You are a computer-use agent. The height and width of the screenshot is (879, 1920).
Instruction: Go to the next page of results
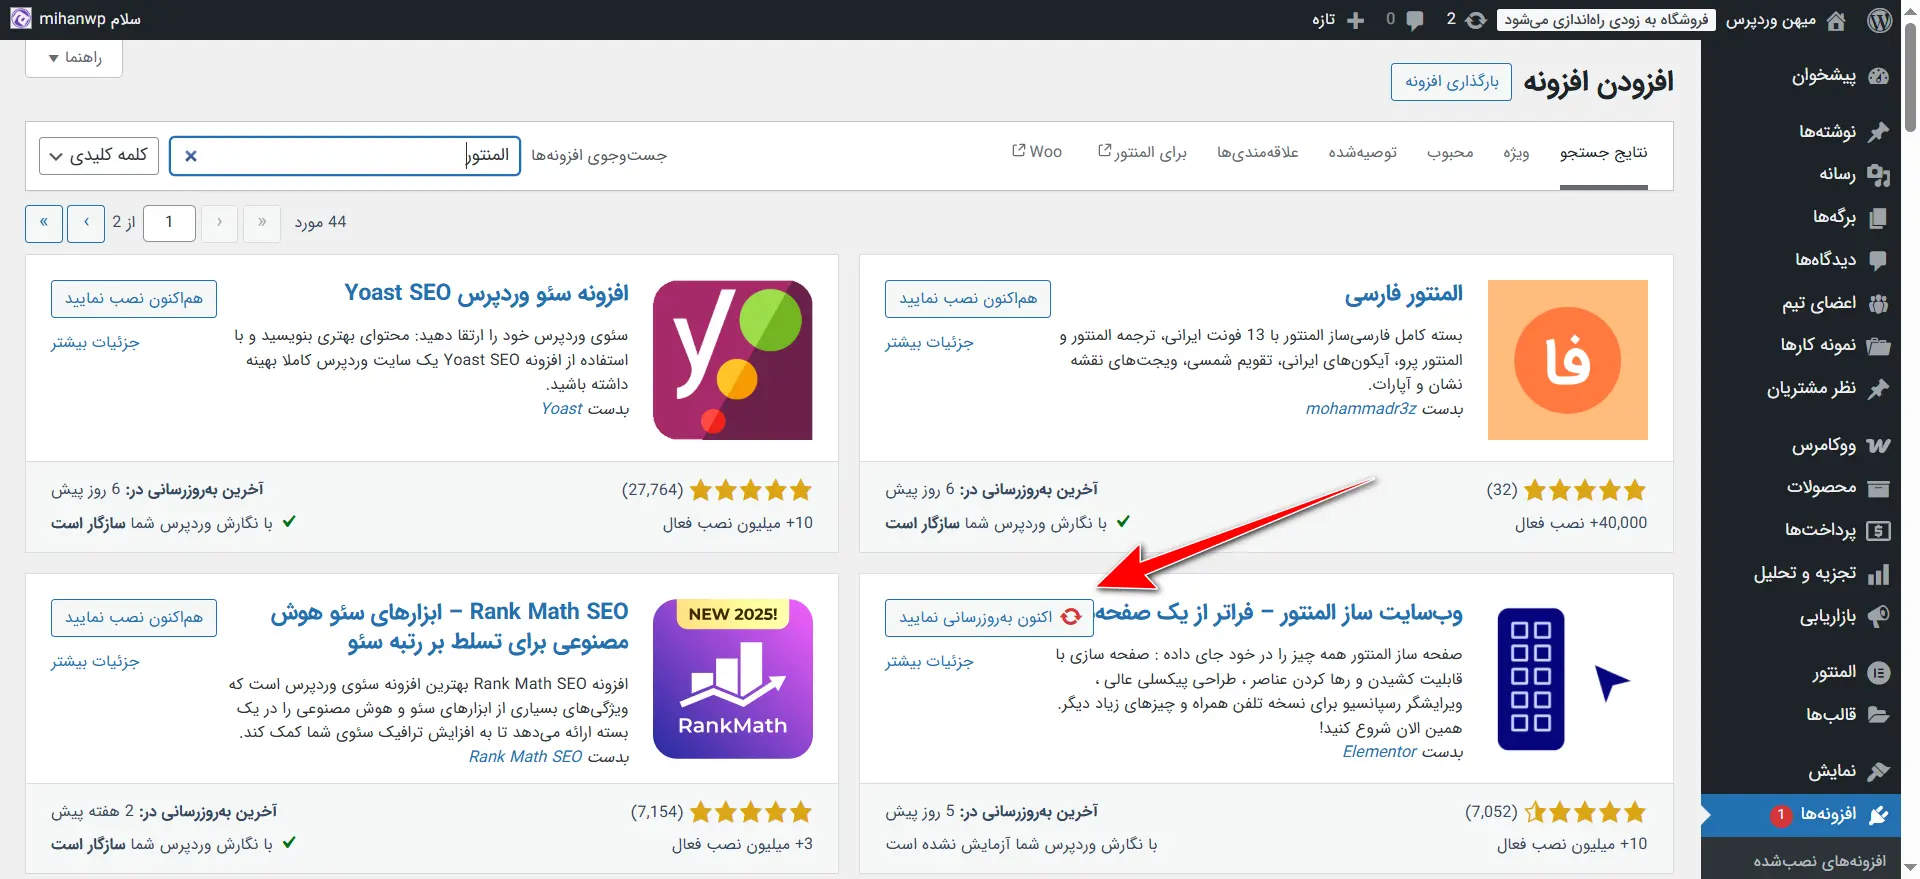pyautogui.click(x=86, y=223)
